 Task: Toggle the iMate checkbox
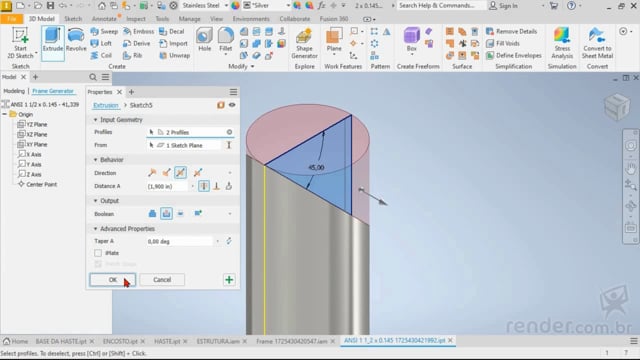pyautogui.click(x=98, y=253)
